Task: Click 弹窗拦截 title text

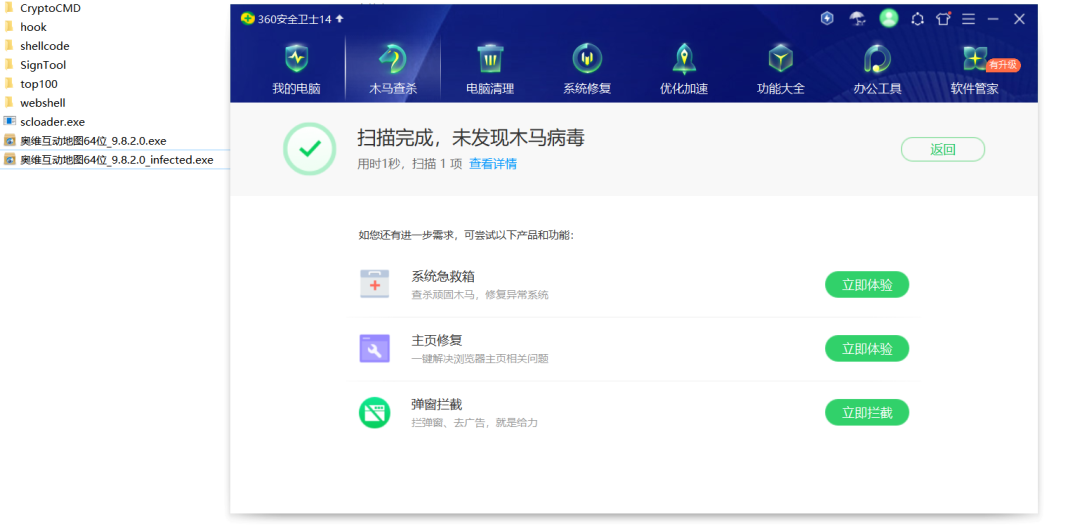Action: click(437, 404)
